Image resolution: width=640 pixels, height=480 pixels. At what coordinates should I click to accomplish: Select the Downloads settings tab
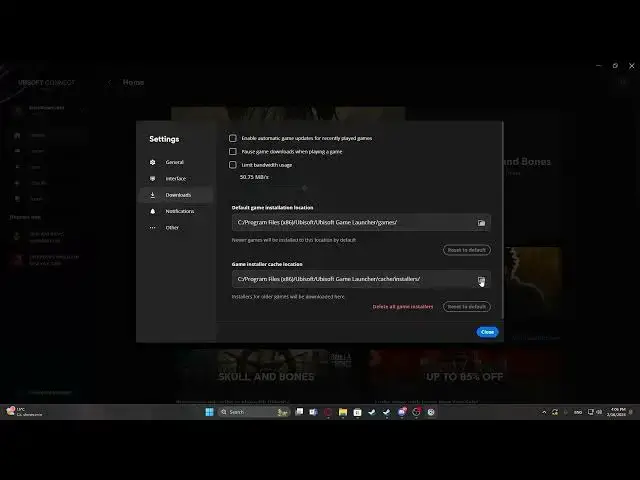176,195
